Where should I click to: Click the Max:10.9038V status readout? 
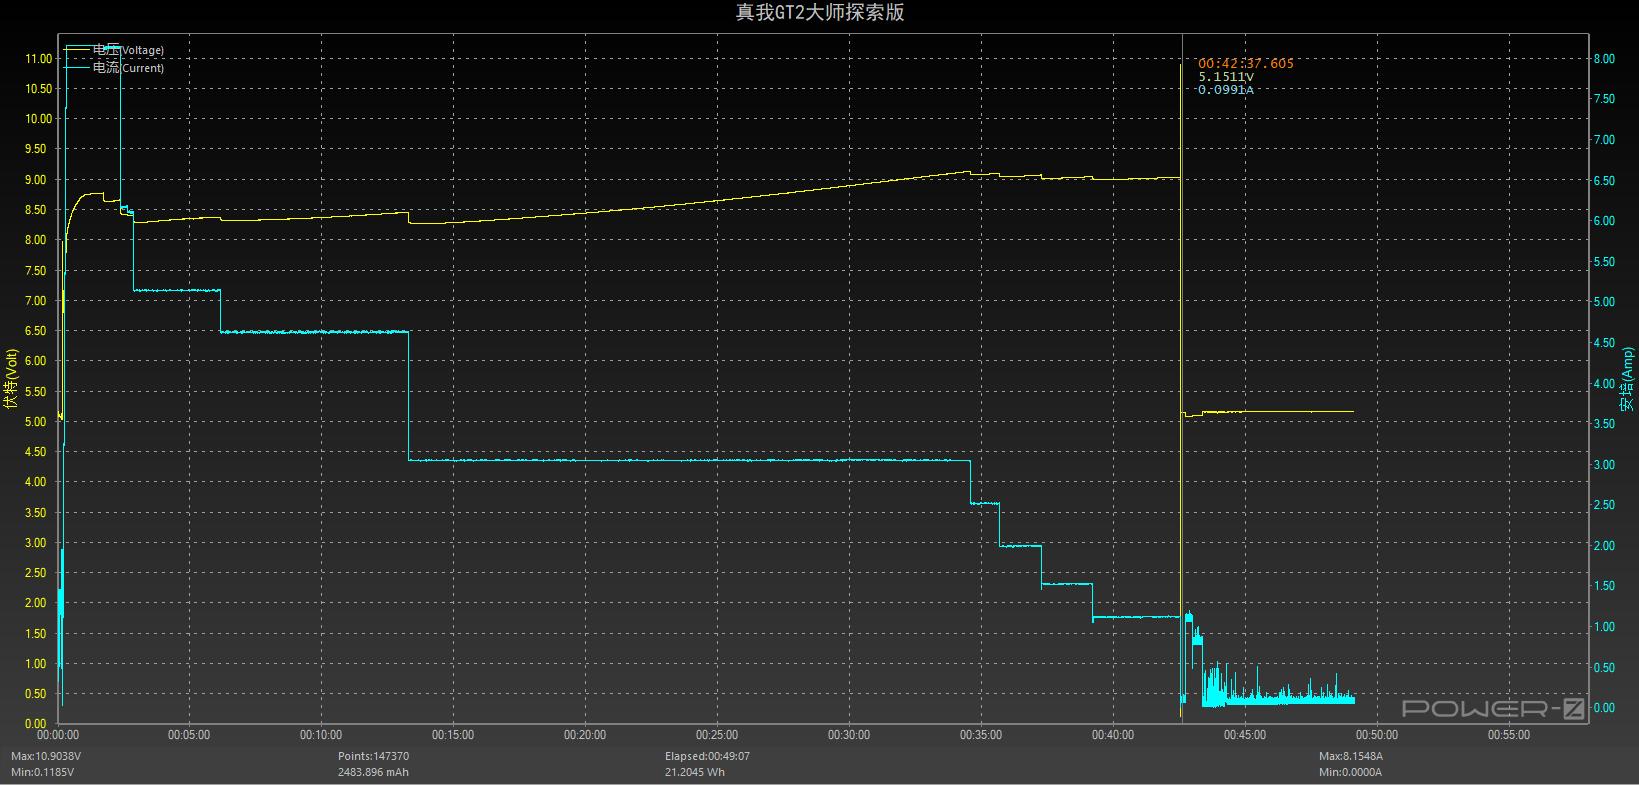pos(46,757)
